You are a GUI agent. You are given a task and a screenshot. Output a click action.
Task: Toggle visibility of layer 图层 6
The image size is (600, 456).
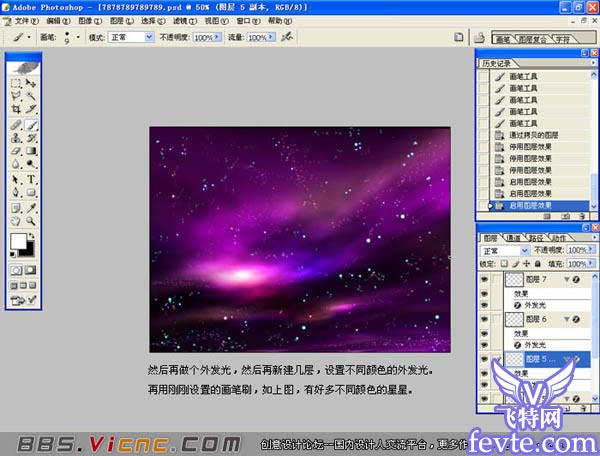pyautogui.click(x=483, y=318)
